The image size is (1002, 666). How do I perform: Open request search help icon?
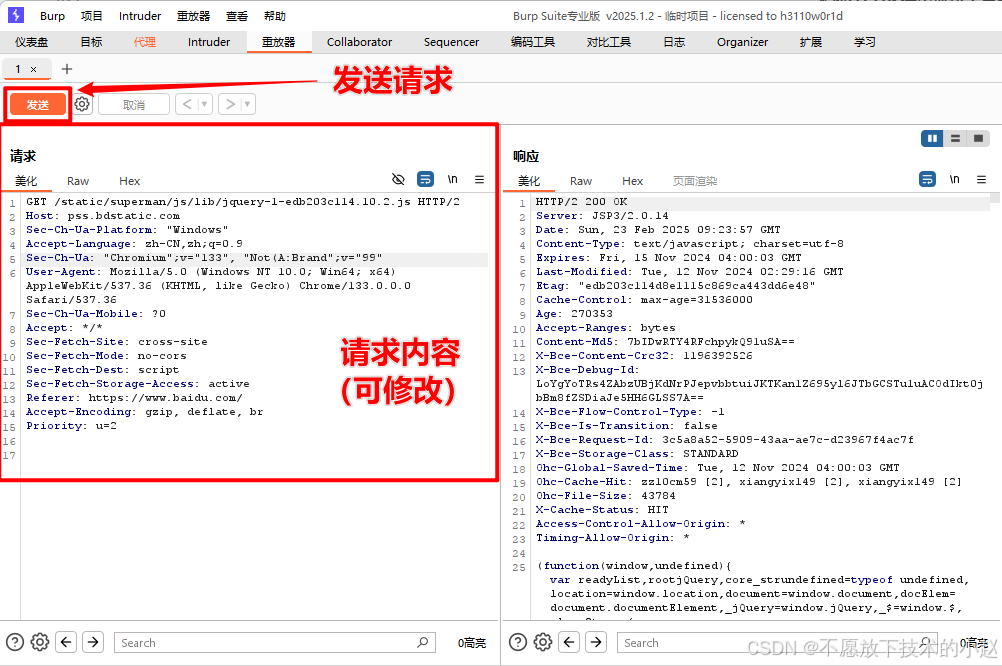pyautogui.click(x=15, y=642)
